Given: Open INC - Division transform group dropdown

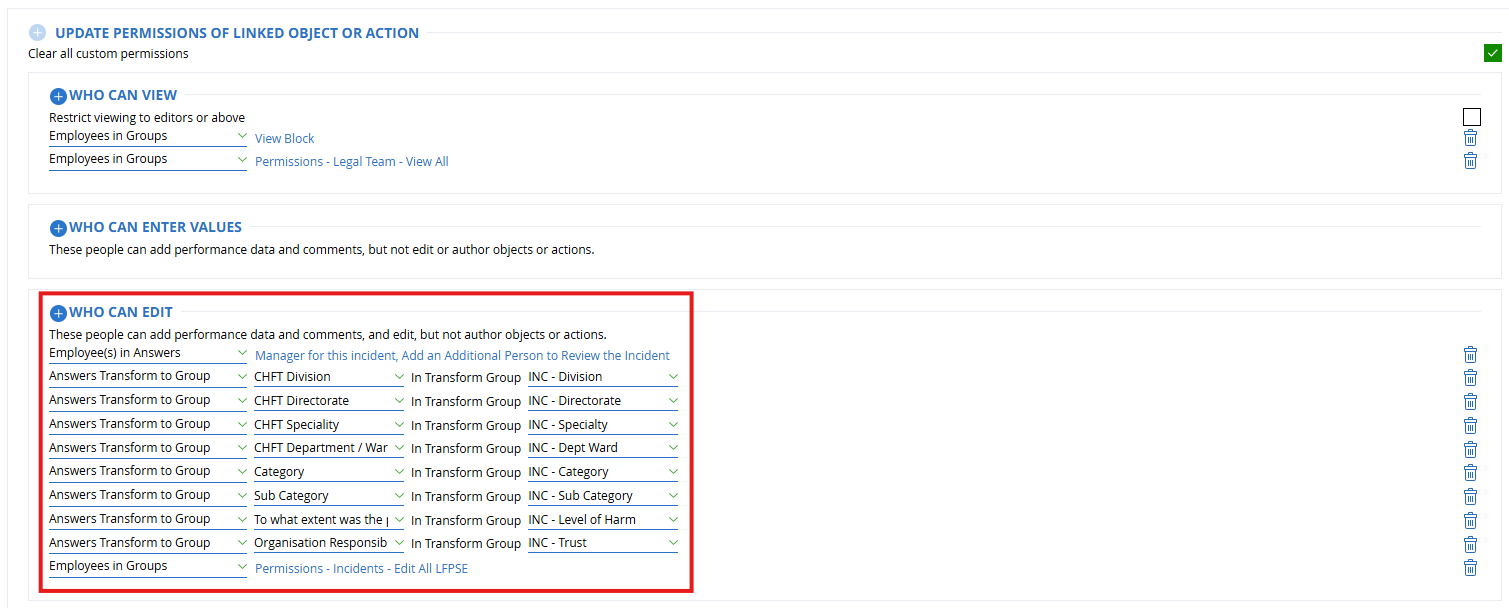Looking at the screenshot, I should [603, 377].
